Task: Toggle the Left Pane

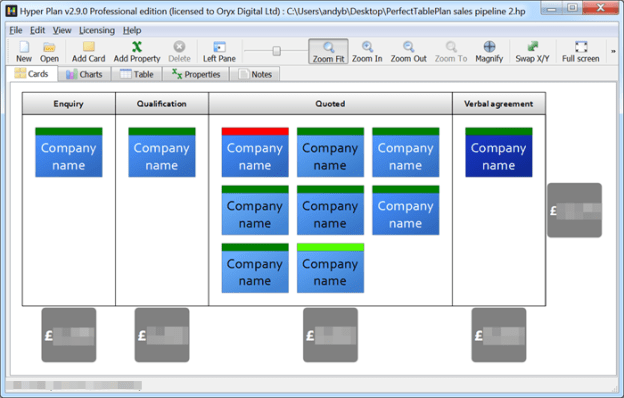Action: tap(219, 52)
